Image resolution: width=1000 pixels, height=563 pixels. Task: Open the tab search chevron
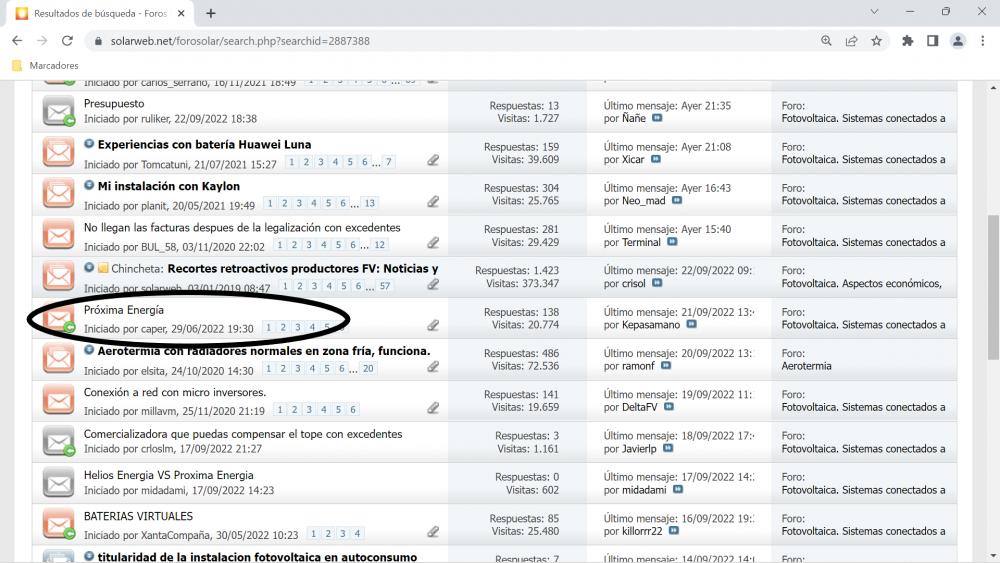pyautogui.click(x=874, y=11)
